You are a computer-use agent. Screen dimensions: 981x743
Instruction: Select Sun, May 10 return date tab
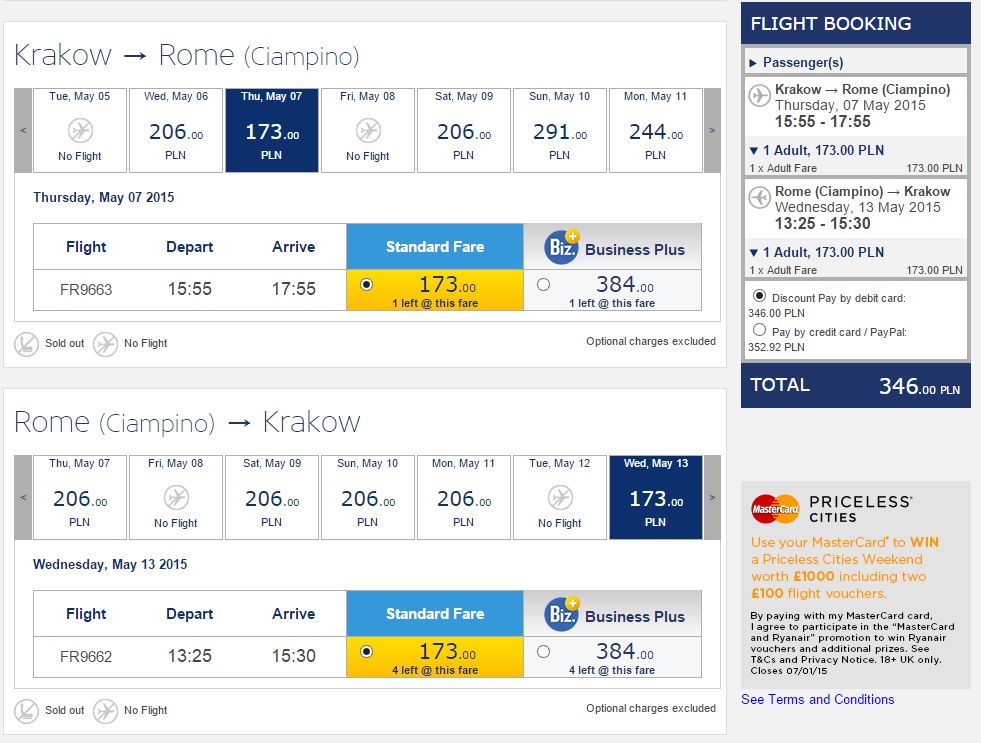point(368,498)
